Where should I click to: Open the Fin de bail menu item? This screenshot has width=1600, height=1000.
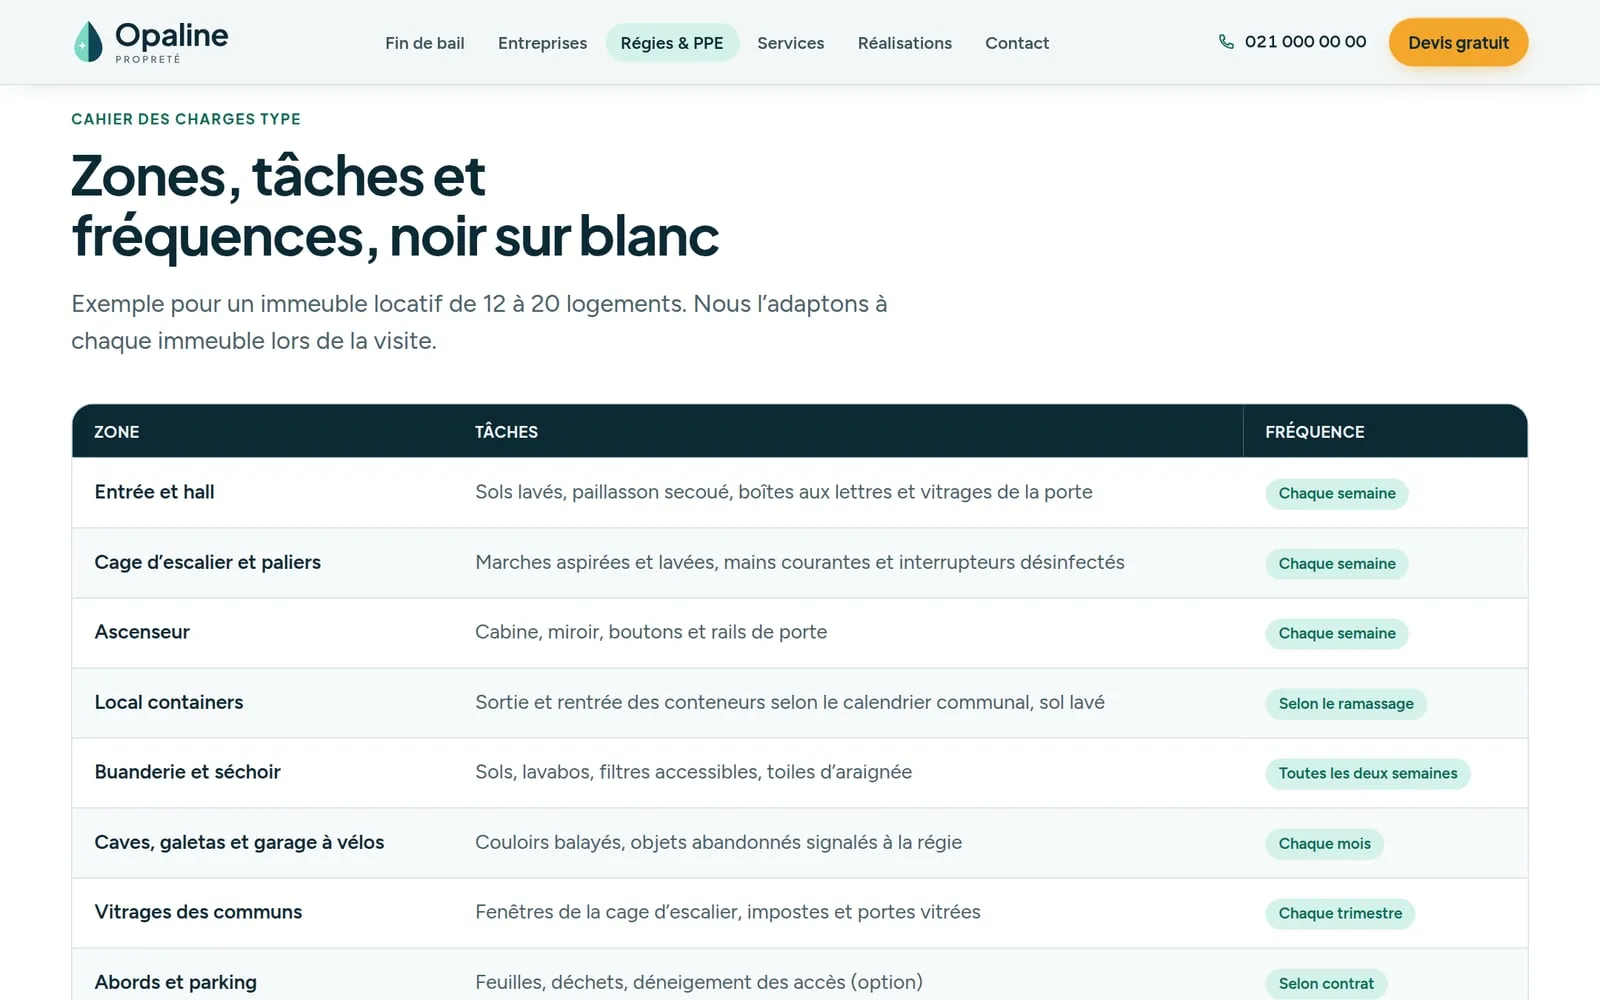coord(425,43)
